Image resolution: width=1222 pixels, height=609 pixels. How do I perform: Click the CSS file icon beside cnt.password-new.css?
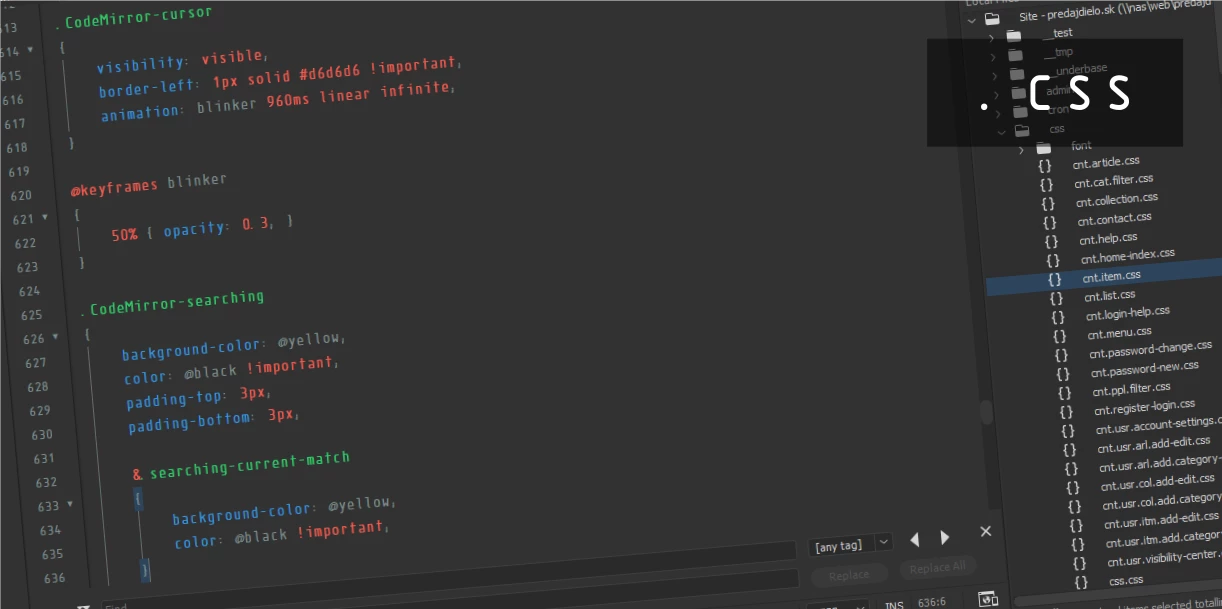(x=1064, y=374)
